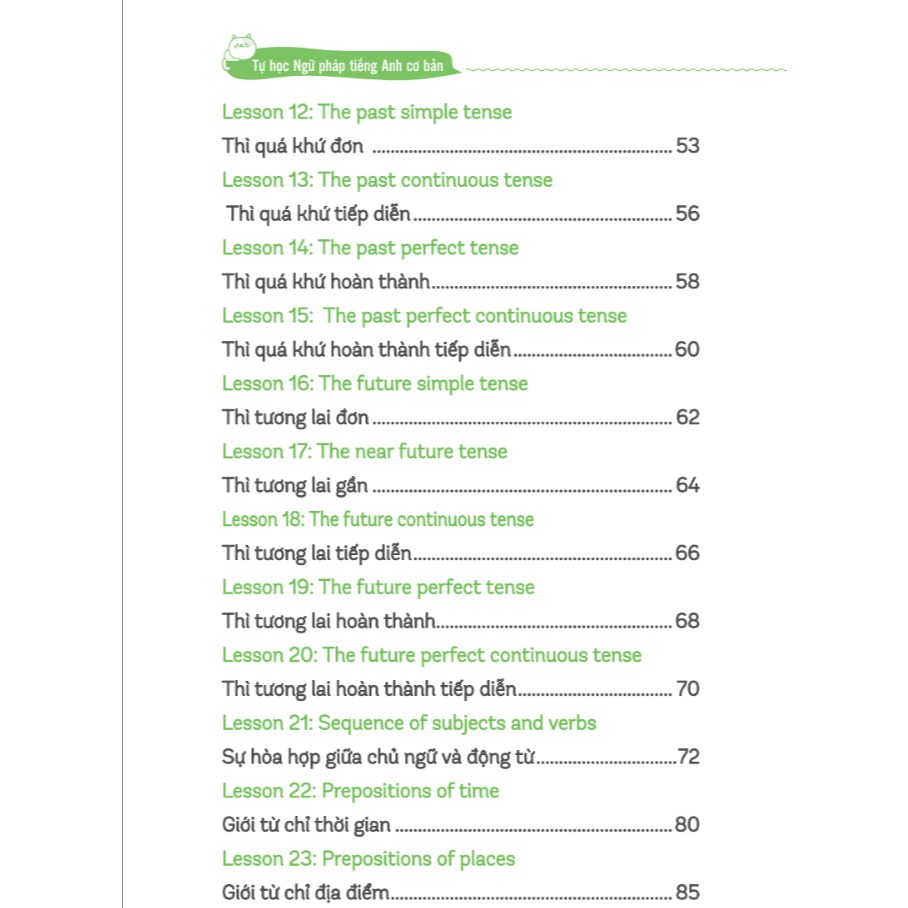Click the cat logo in the header
Image resolution: width=908 pixels, height=908 pixels.
(240, 45)
